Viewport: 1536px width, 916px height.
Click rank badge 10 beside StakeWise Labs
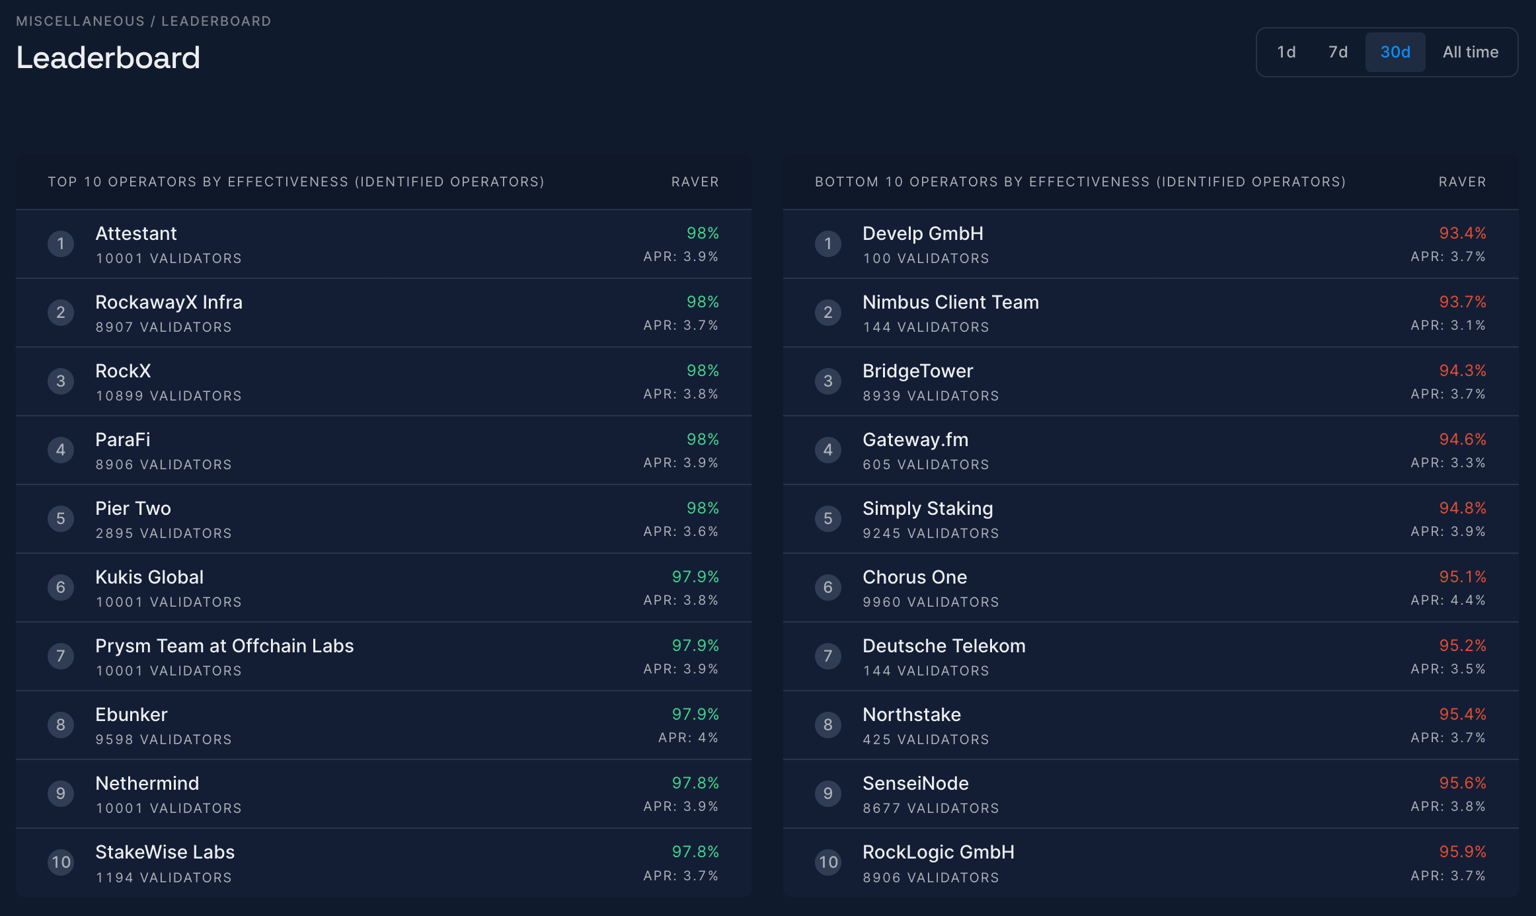pyautogui.click(x=61, y=863)
